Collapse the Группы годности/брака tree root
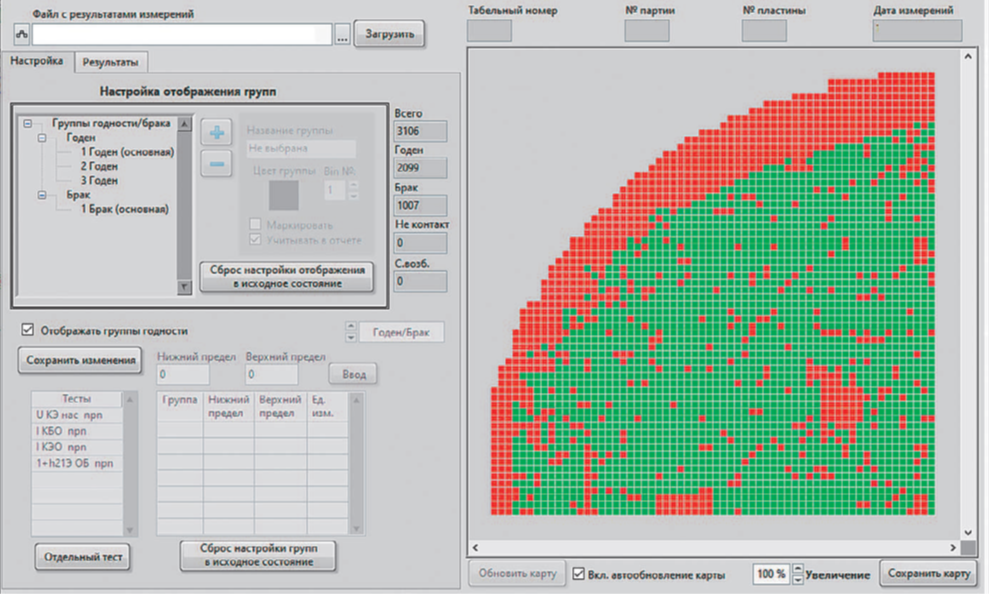Image resolution: width=989 pixels, height=594 pixels. (x=28, y=124)
